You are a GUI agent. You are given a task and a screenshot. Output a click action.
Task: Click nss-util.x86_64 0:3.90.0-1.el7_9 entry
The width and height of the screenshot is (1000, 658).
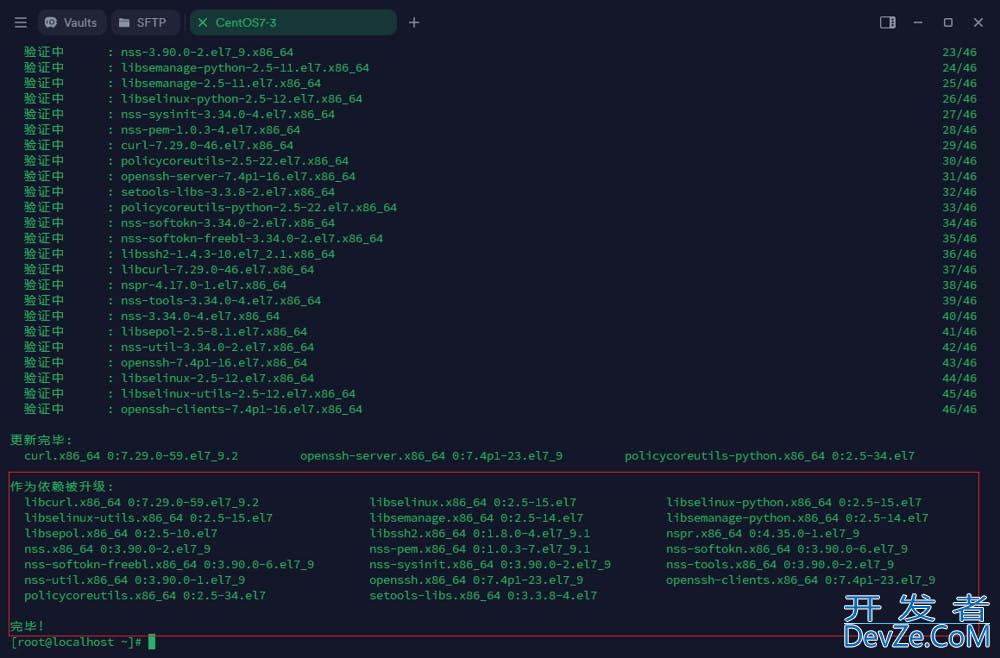(x=135, y=580)
